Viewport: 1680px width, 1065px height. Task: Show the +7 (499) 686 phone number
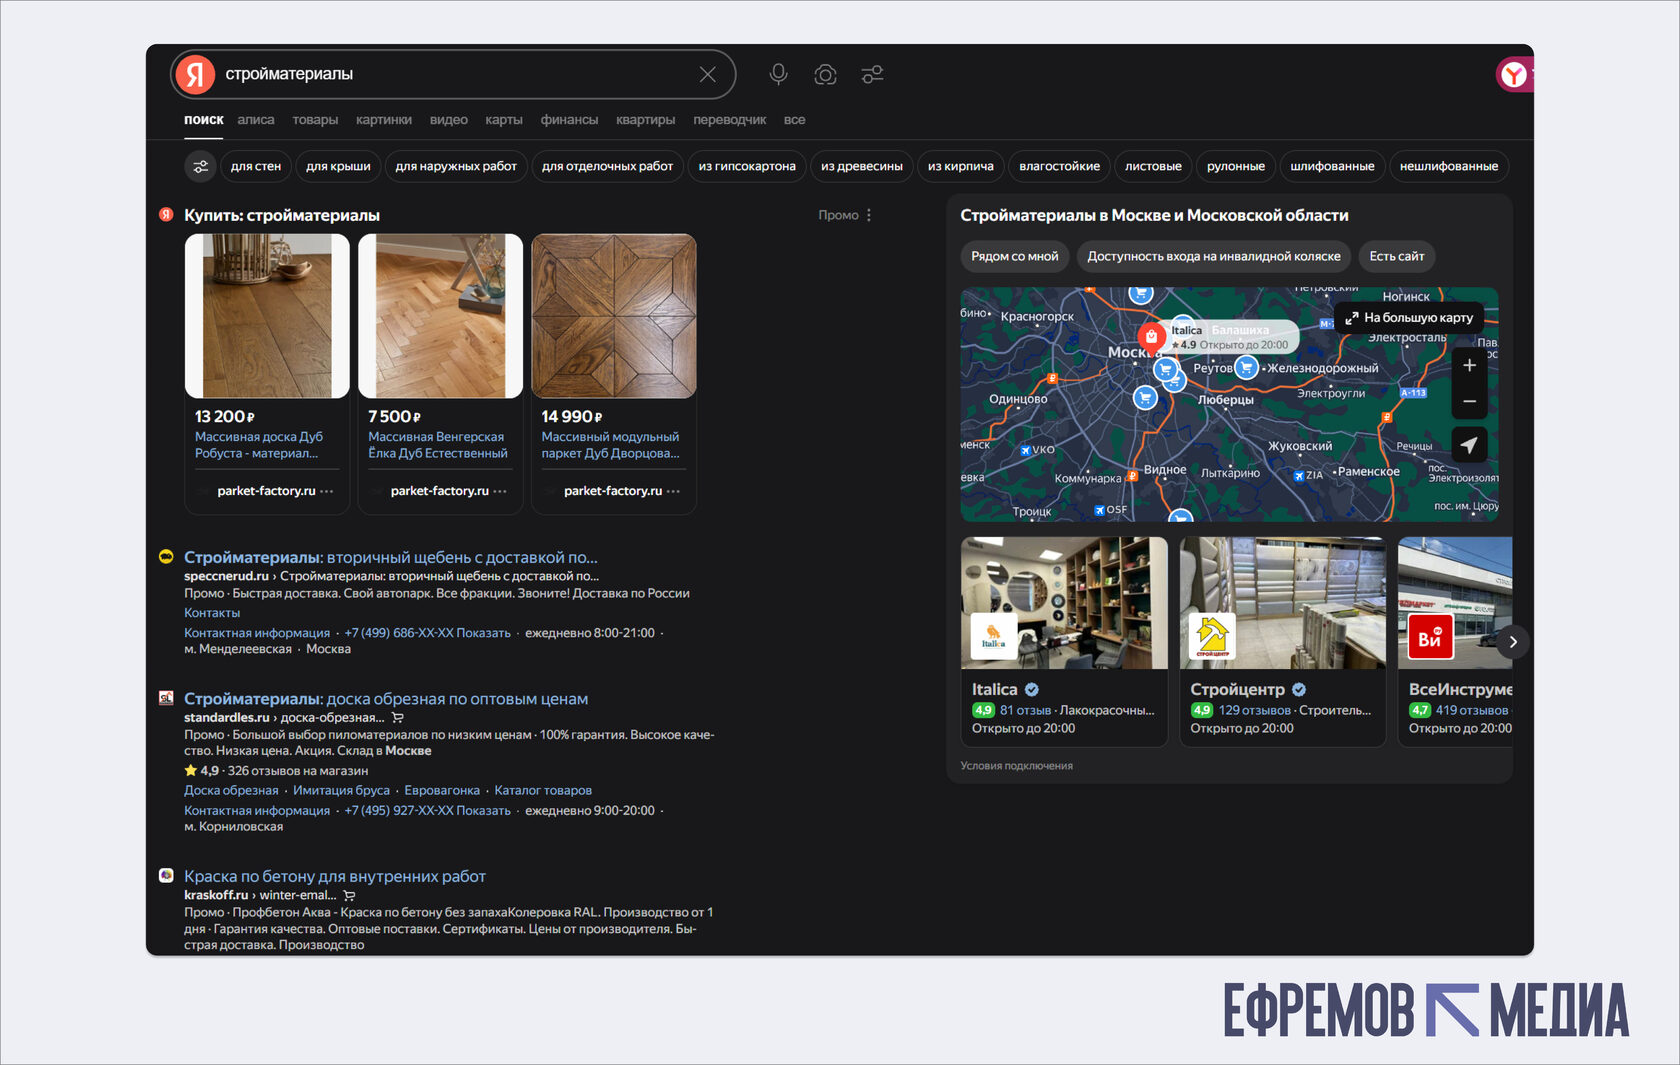[427, 633]
